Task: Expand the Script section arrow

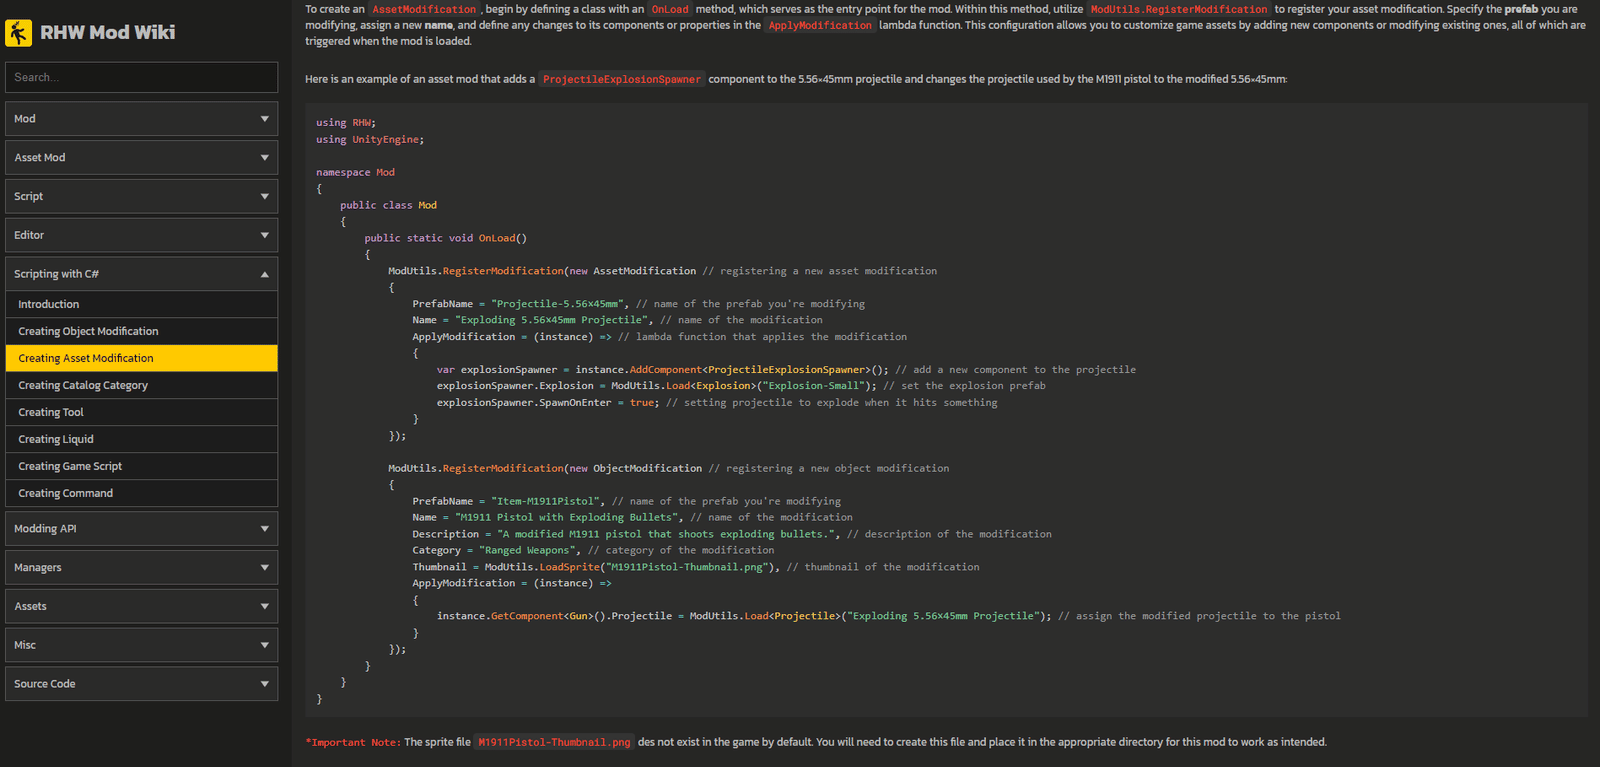Action: tap(265, 197)
